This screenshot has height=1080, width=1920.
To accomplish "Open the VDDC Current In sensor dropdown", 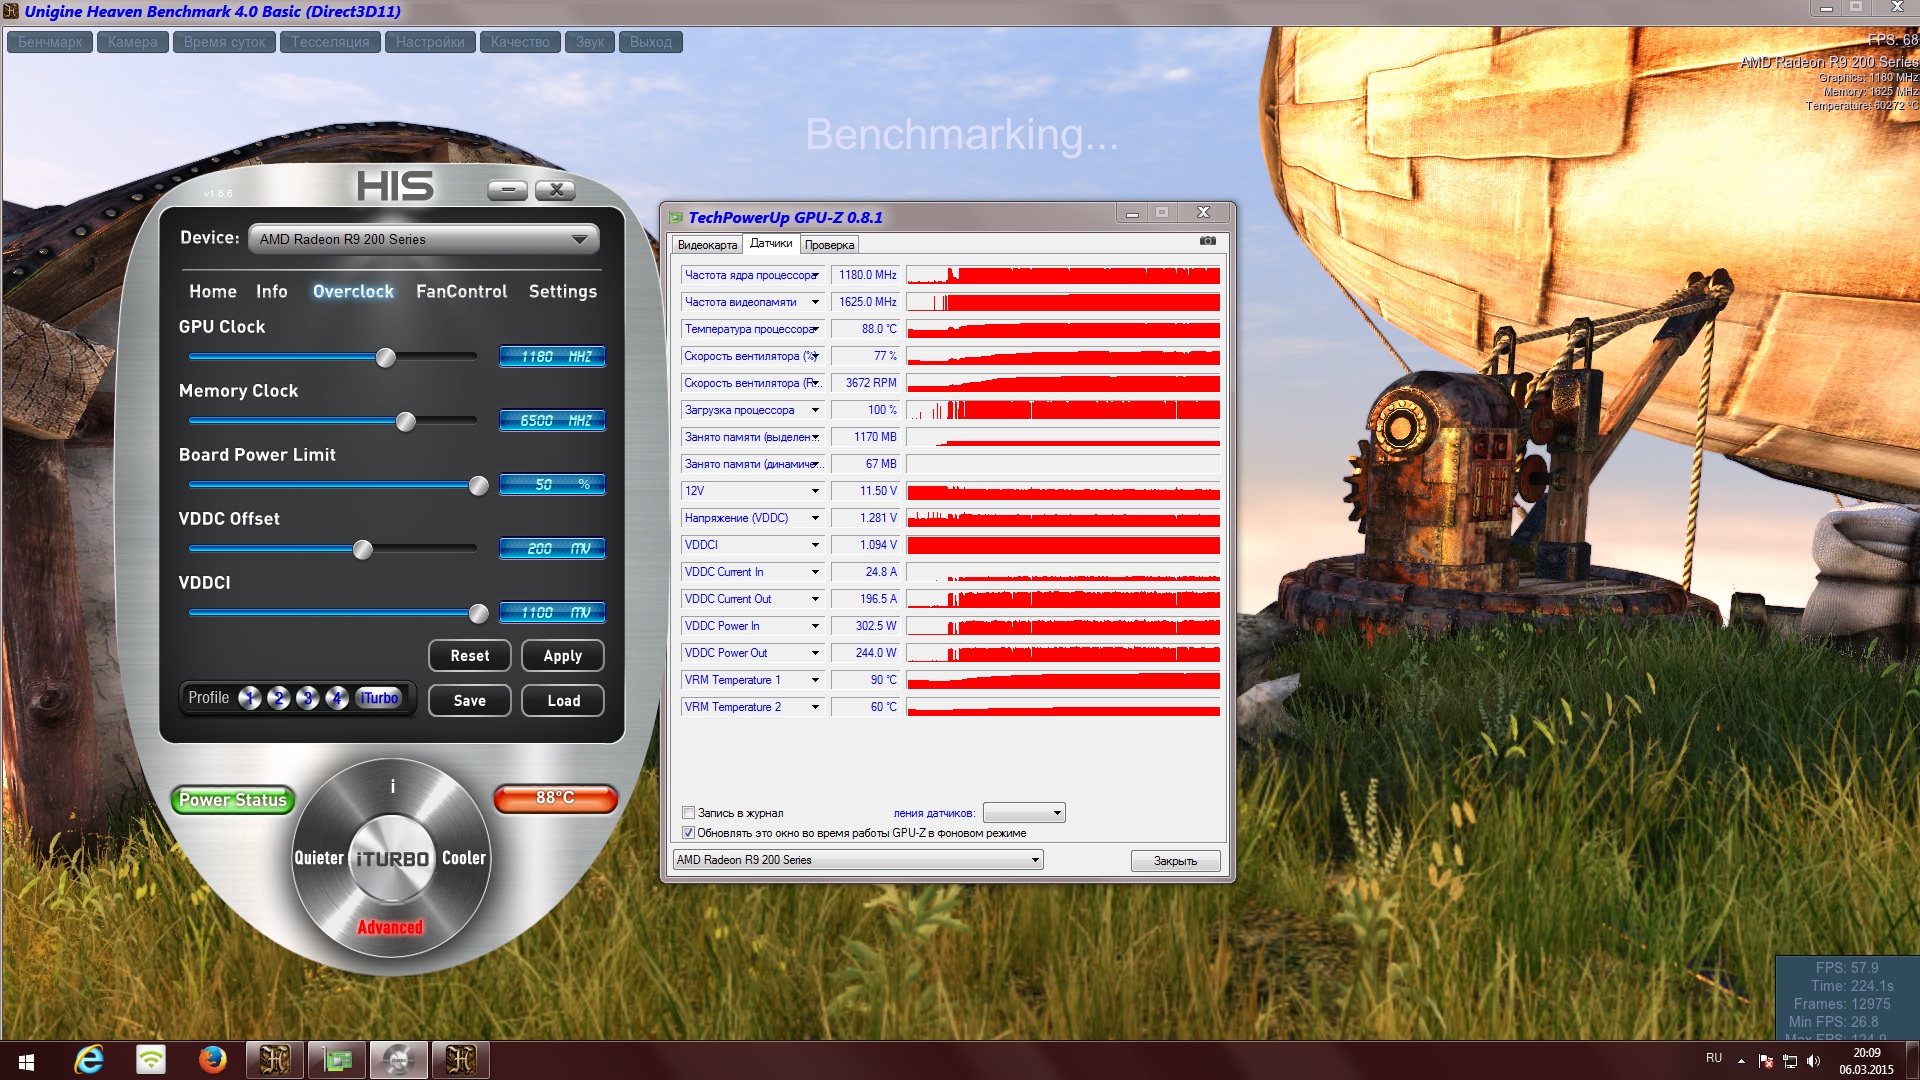I will [815, 572].
